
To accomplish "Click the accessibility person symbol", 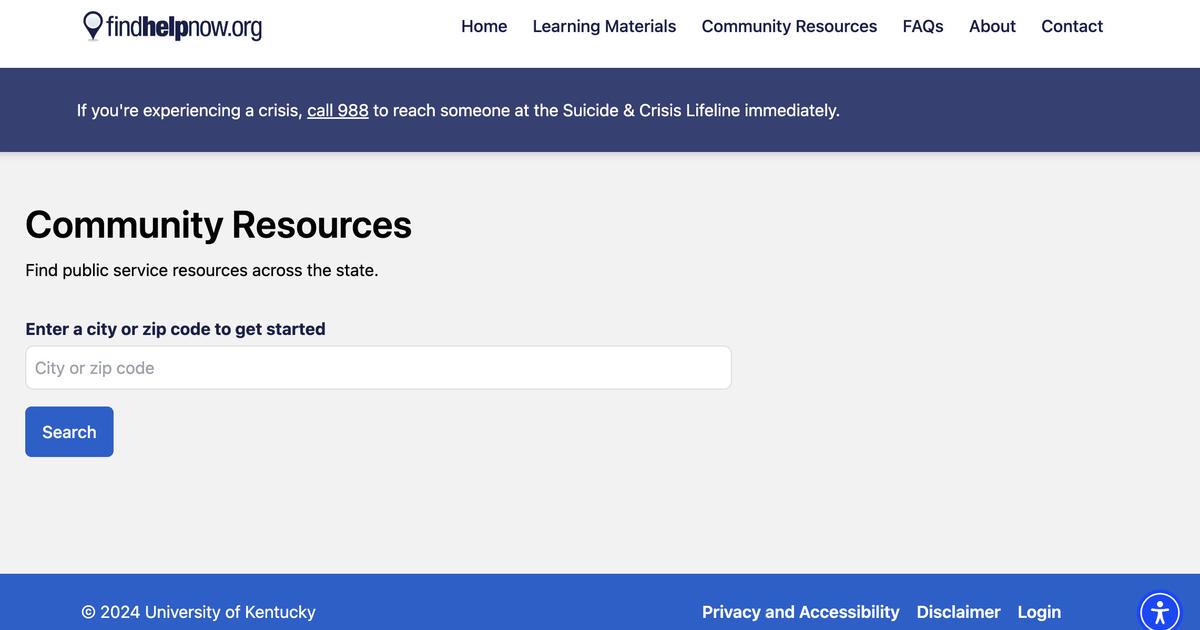I will click(1159, 611).
